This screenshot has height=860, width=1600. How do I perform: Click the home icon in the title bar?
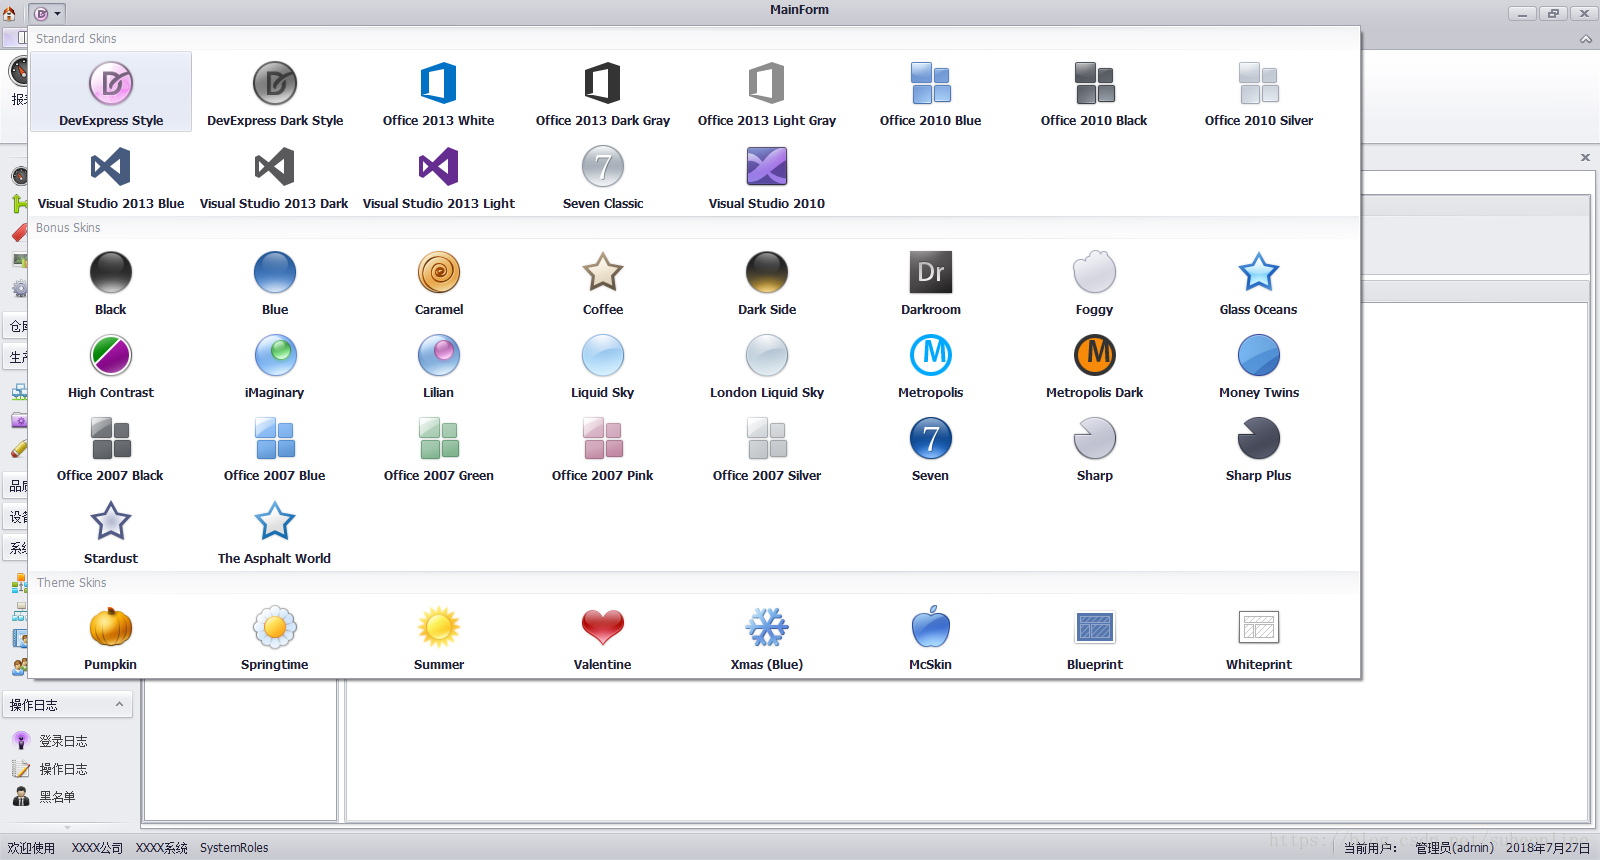point(10,13)
